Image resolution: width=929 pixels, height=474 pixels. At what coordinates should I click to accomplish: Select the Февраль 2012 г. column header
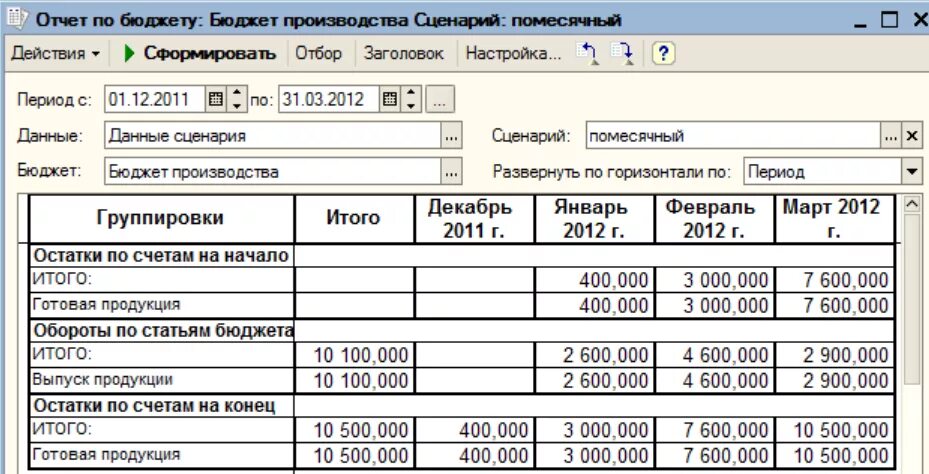714,218
